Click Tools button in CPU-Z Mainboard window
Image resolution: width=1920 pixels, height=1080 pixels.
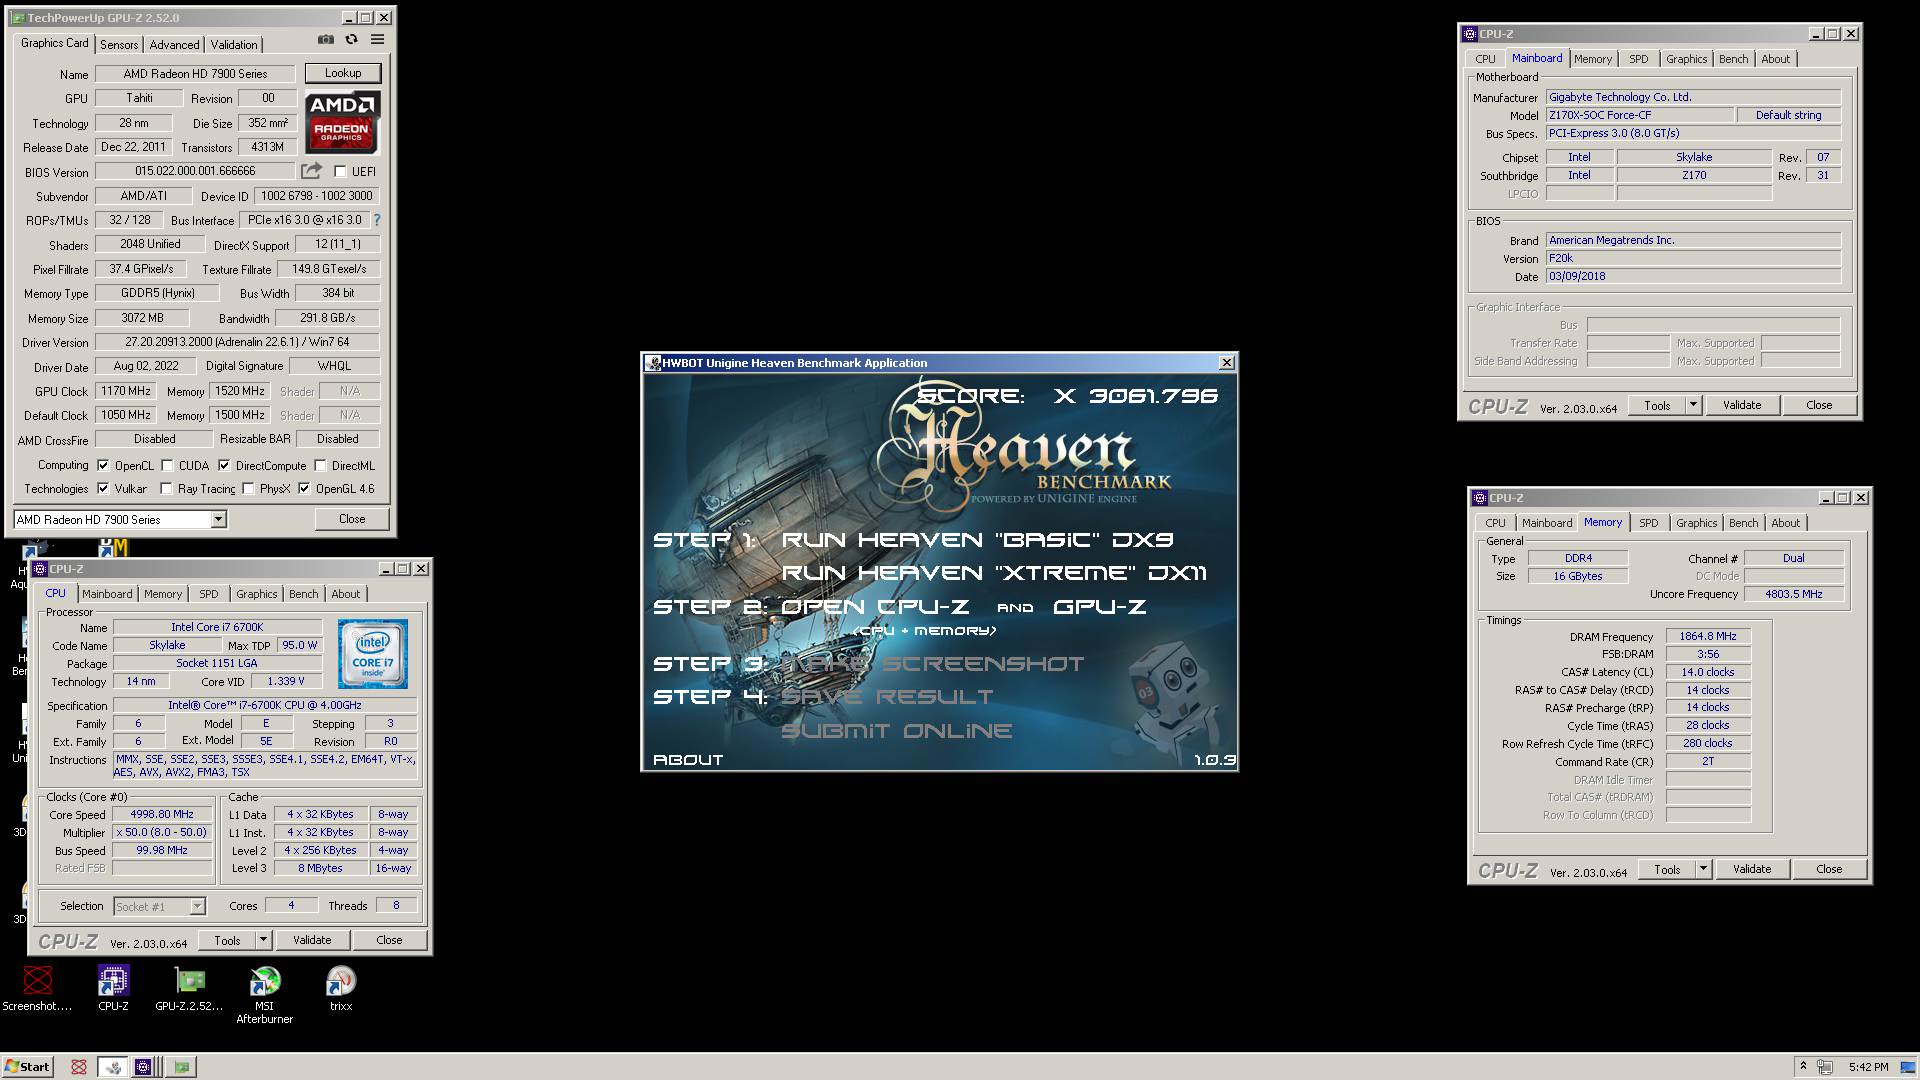(x=1657, y=405)
